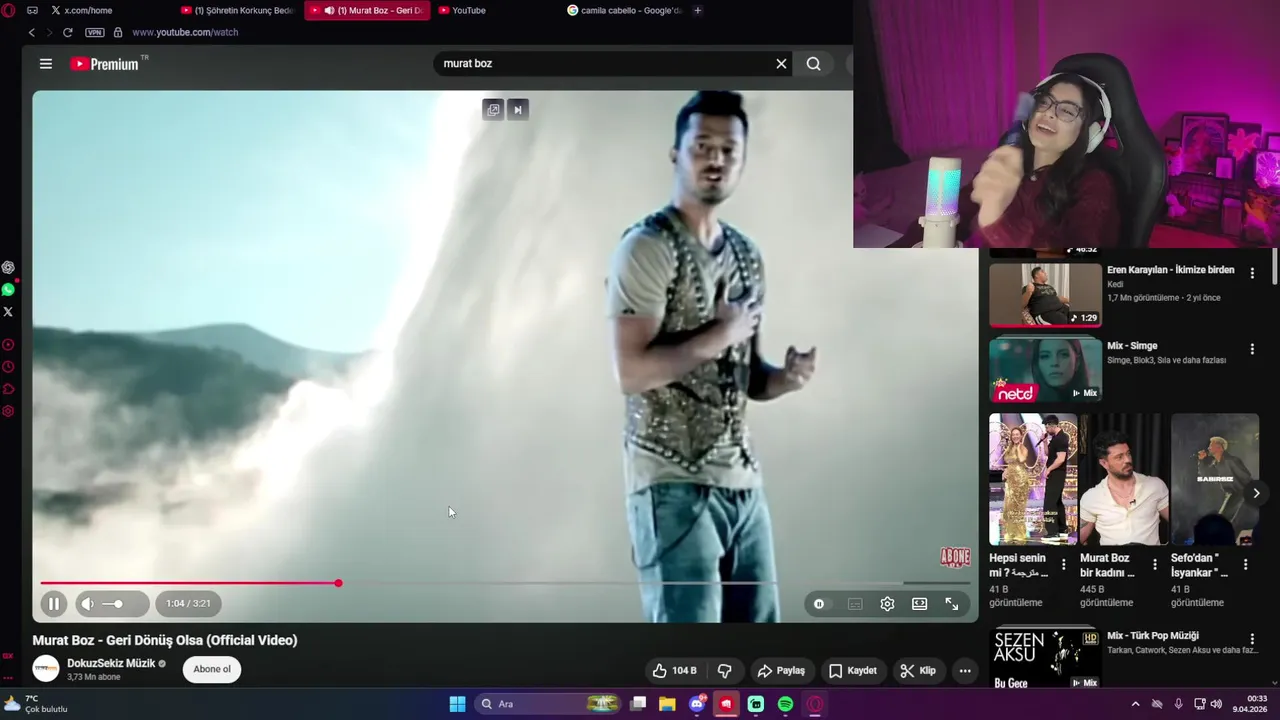The width and height of the screenshot is (1280, 720).
Task: Switch to the Şöhretin Korkunç Bedeli tab
Action: point(238,10)
